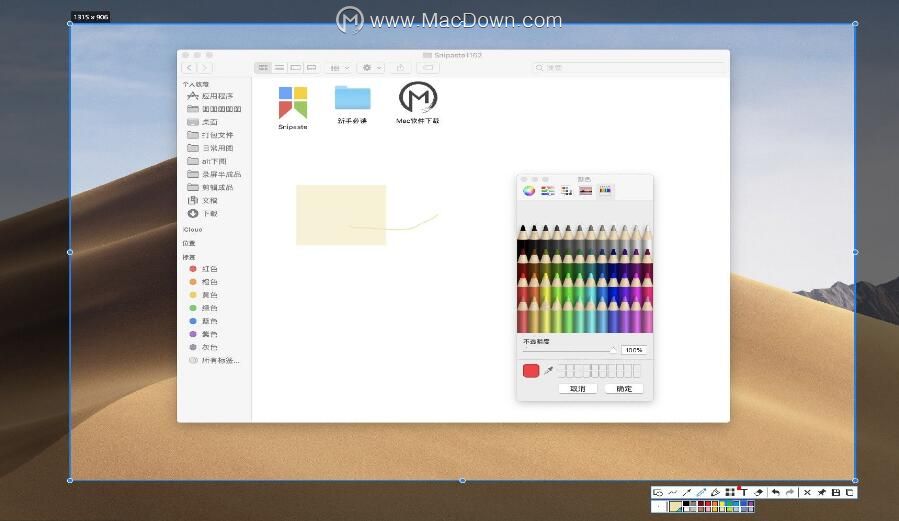Select the marker pen tool in Snipaste toolbar
The width and height of the screenshot is (899, 521).
(716, 492)
